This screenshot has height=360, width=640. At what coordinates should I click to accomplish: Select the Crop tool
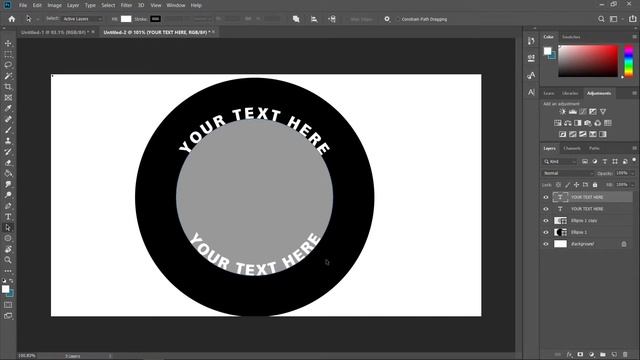point(8,87)
